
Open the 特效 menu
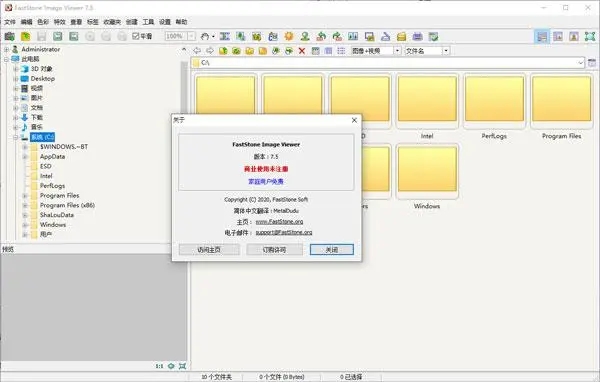(59, 22)
